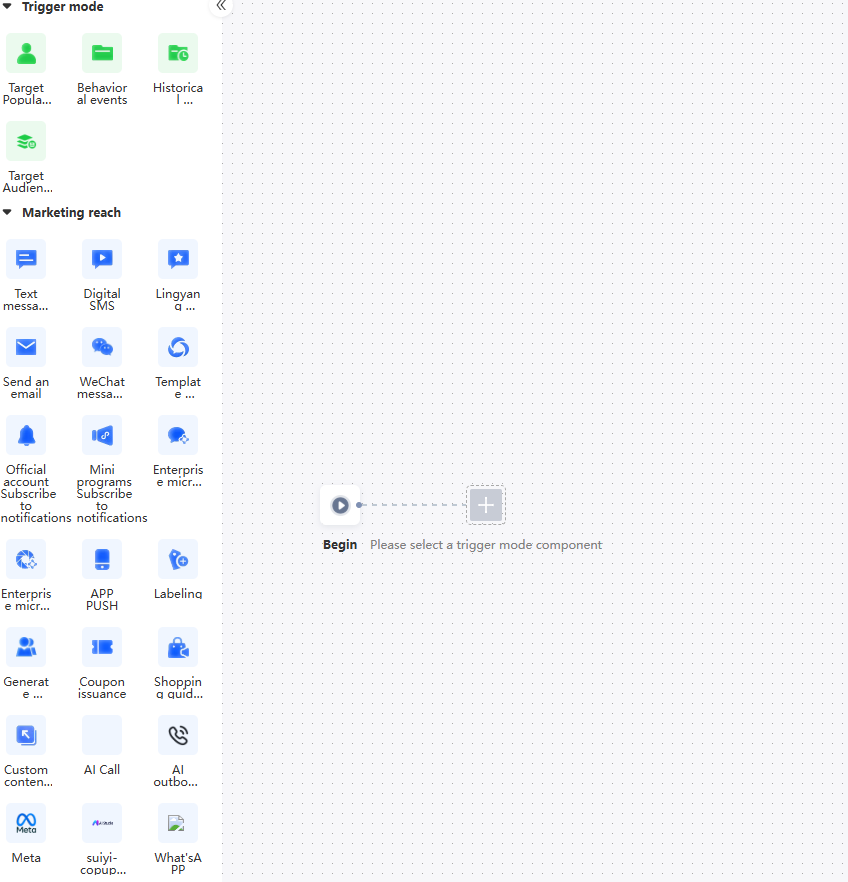Select the Custom content component icon
Screen dimensions: 848x882
point(26,735)
